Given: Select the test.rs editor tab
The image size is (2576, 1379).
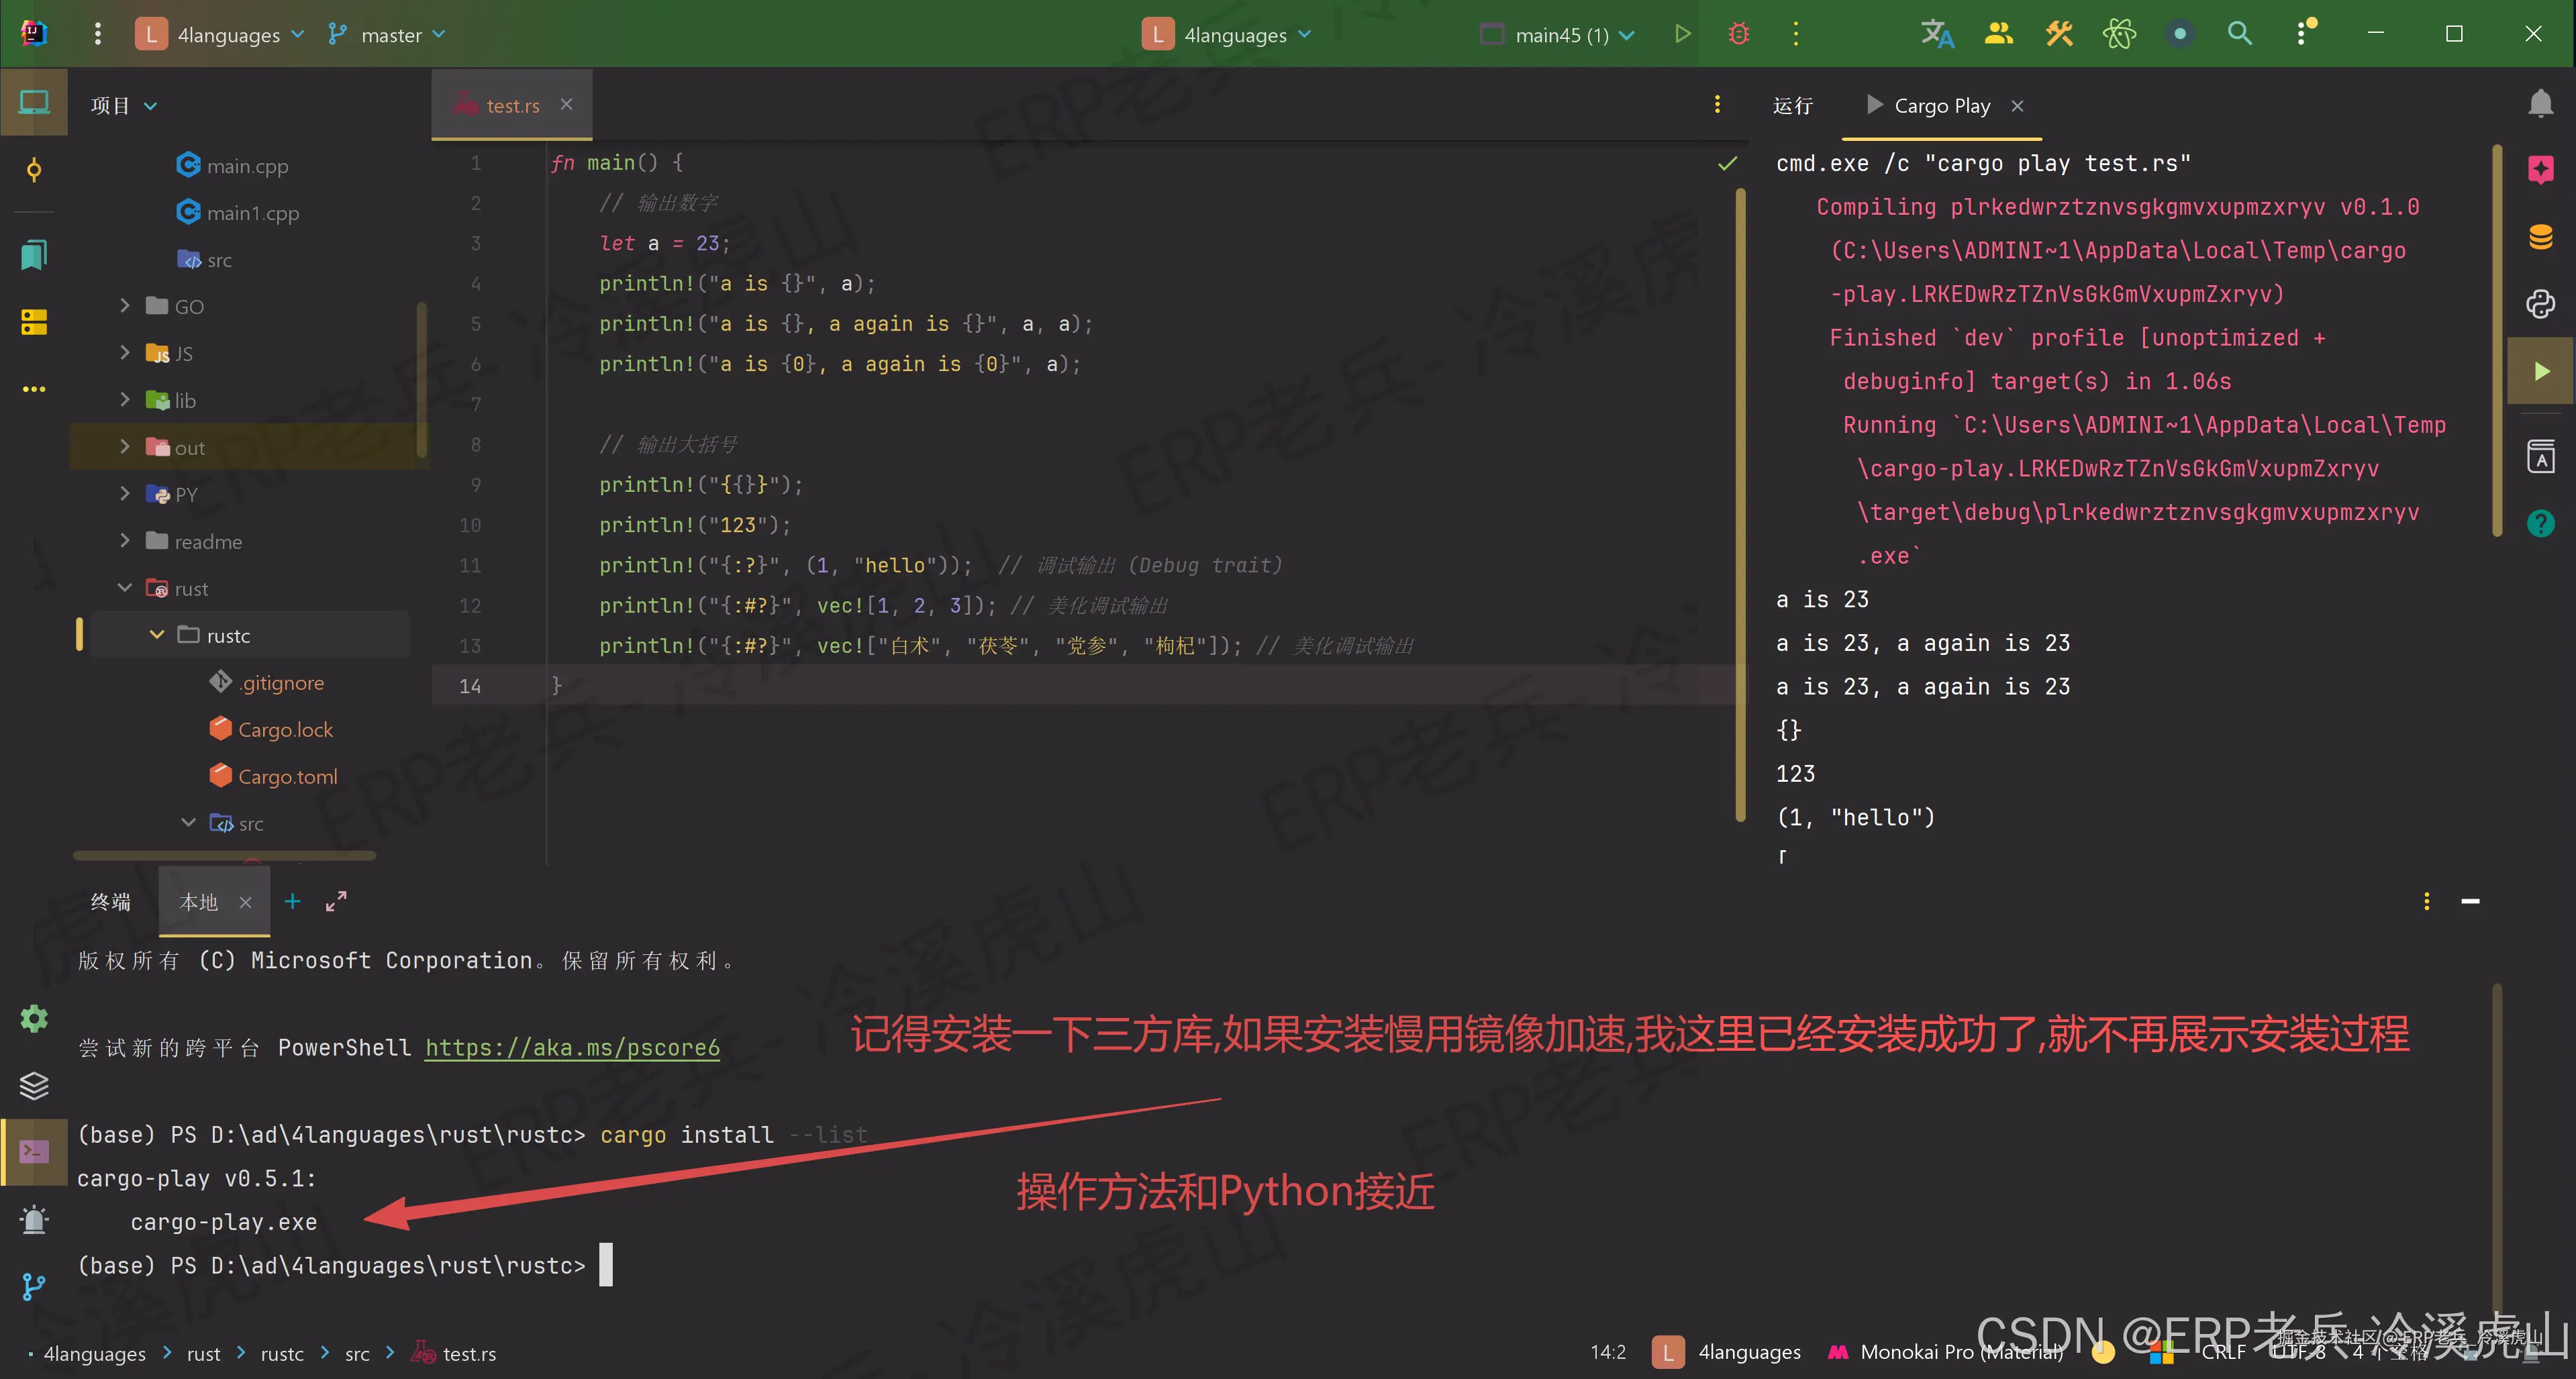Looking at the screenshot, I should coord(511,104).
